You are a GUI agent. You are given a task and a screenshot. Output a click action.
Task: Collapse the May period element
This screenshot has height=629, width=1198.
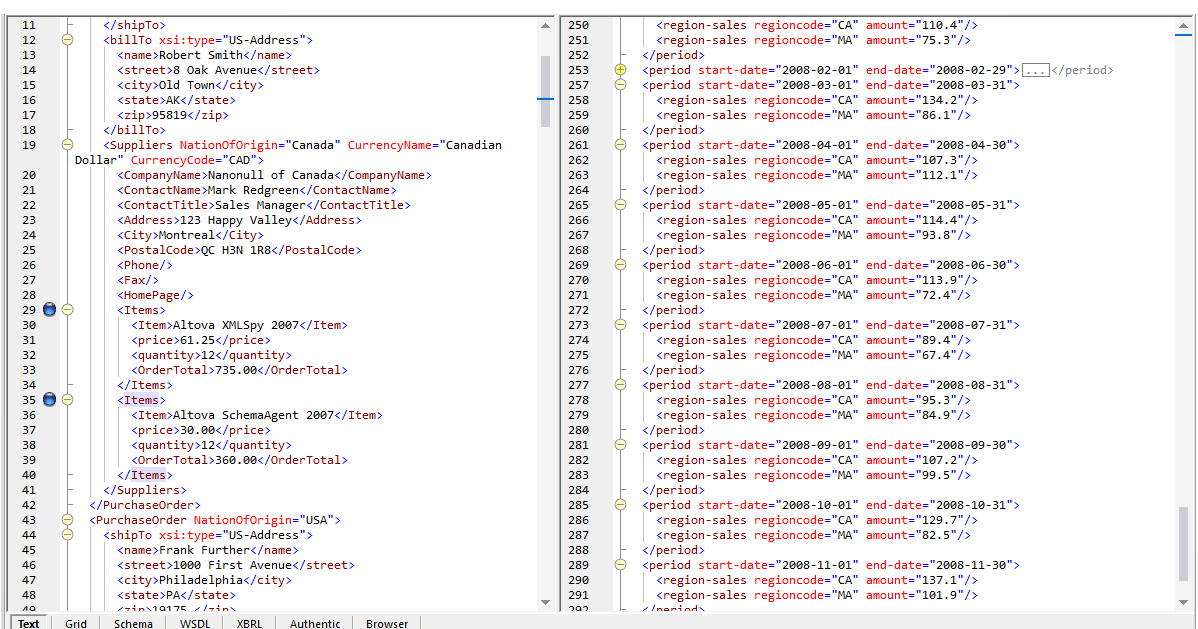pos(620,205)
